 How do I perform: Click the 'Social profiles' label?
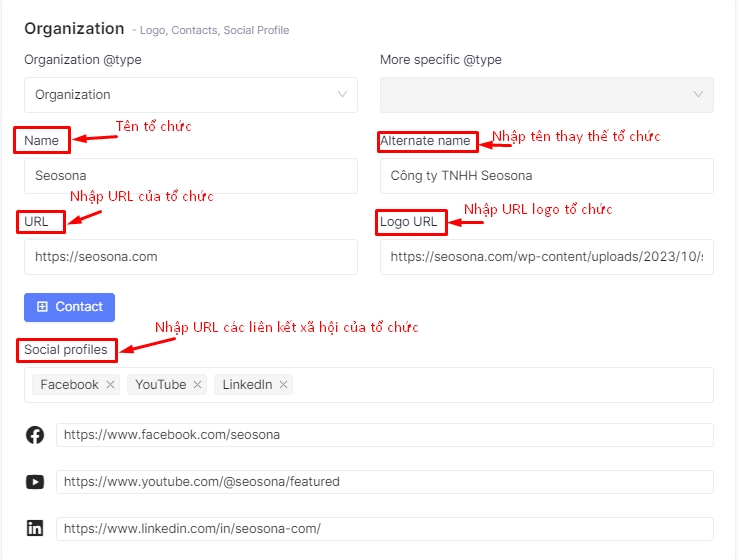click(66, 350)
